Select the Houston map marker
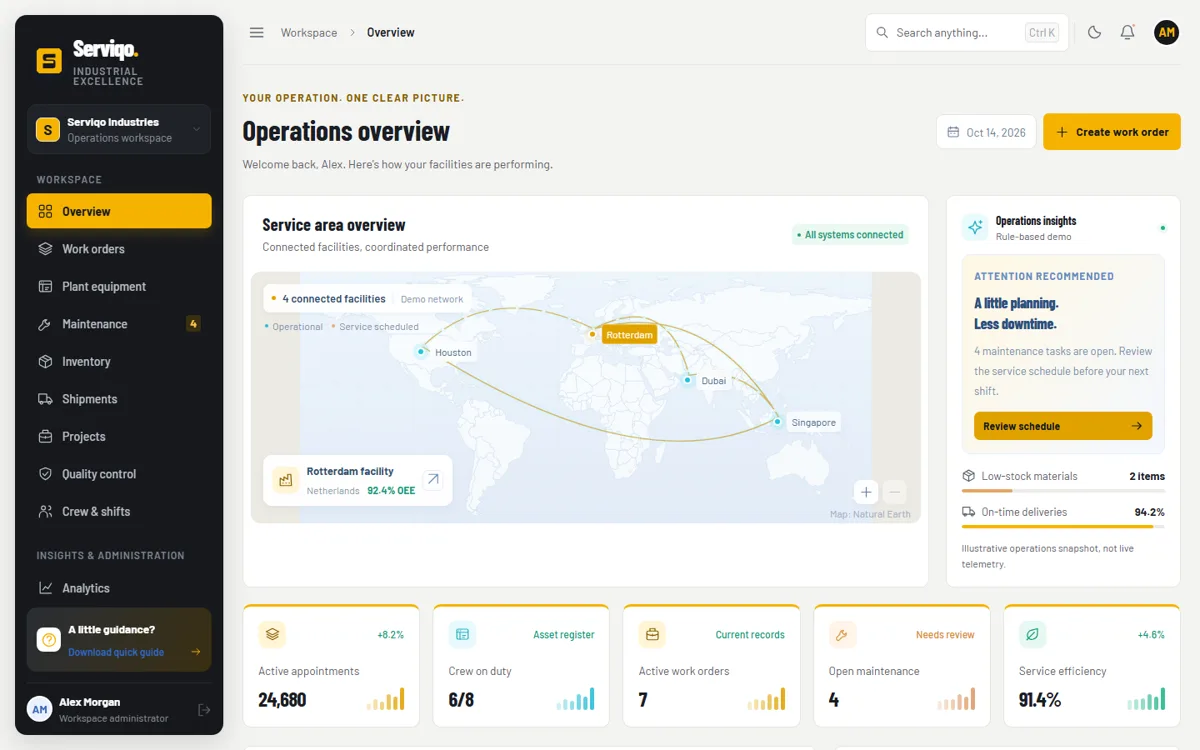Viewport: 1200px width, 750px height. [421, 351]
